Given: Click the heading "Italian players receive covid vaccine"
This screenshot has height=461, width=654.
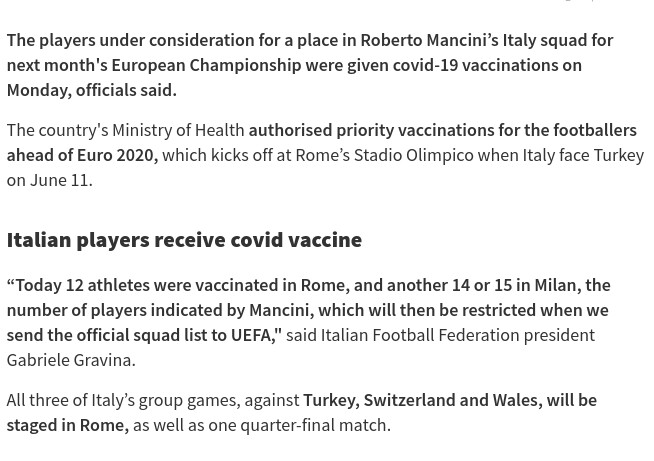Looking at the screenshot, I should click(184, 240).
